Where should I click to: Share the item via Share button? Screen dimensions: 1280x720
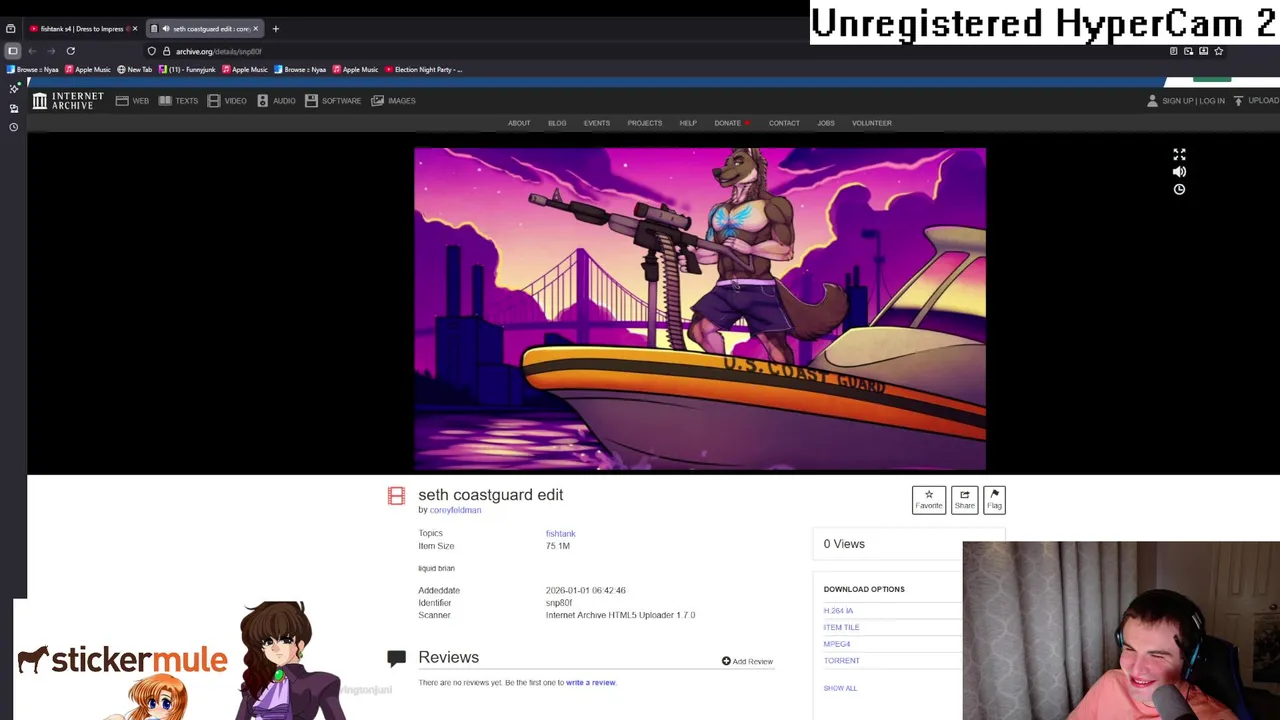point(964,499)
